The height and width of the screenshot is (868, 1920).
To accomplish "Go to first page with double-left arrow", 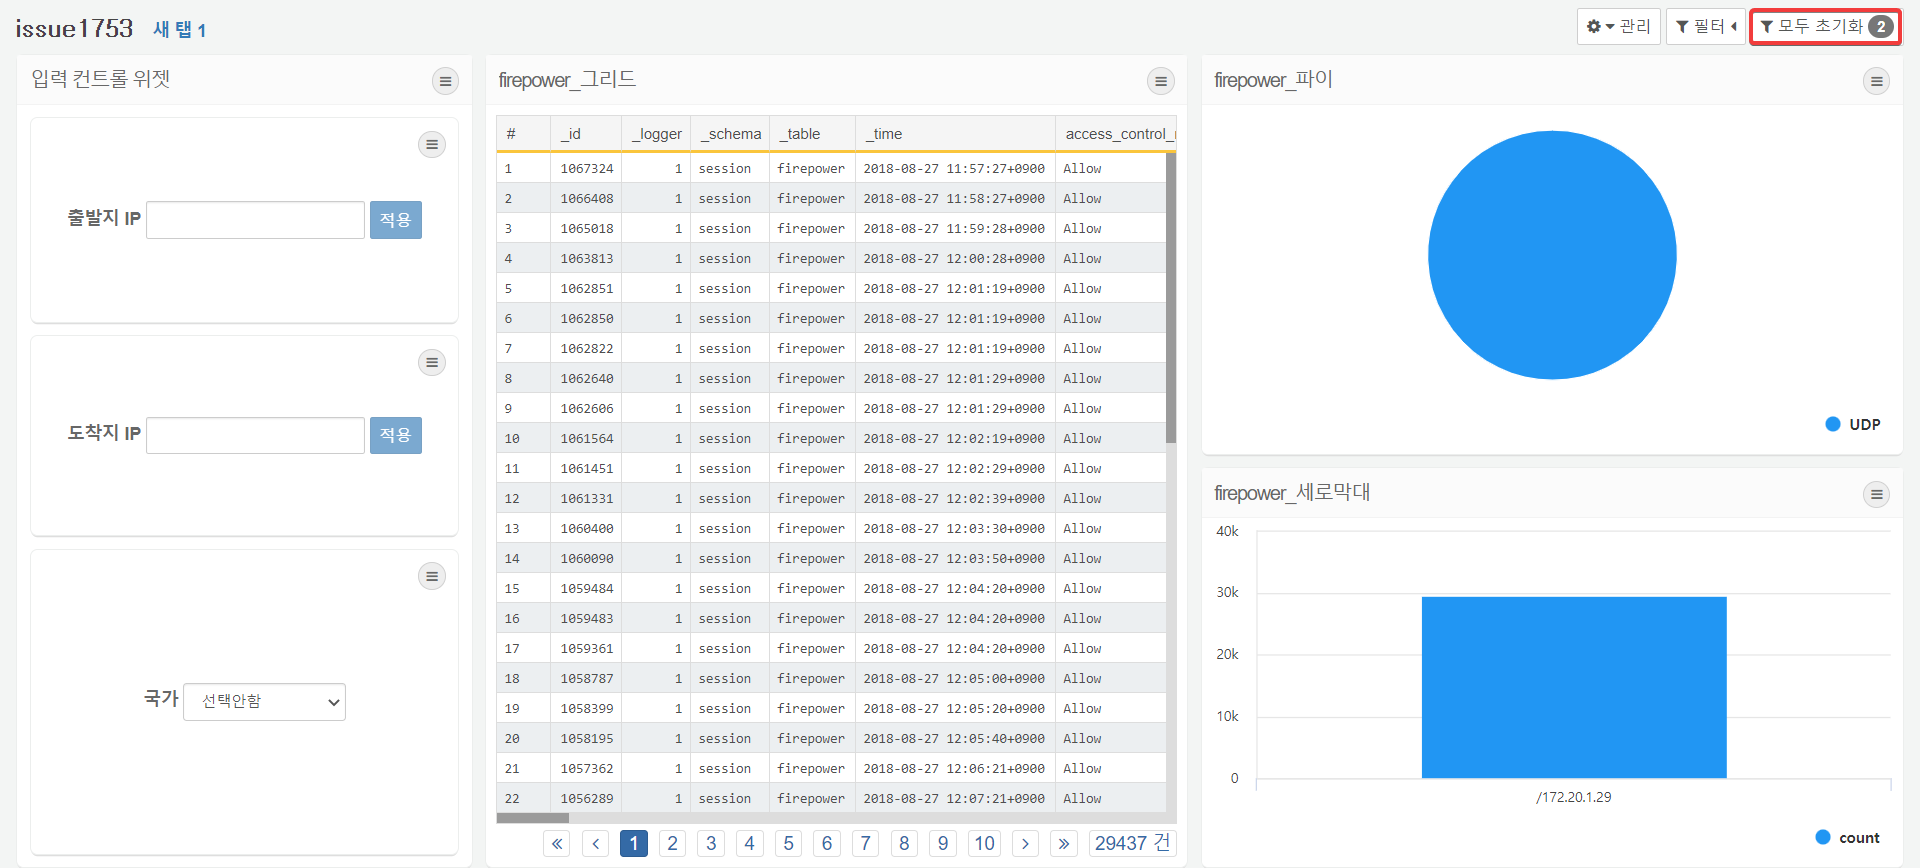I will click(x=557, y=843).
